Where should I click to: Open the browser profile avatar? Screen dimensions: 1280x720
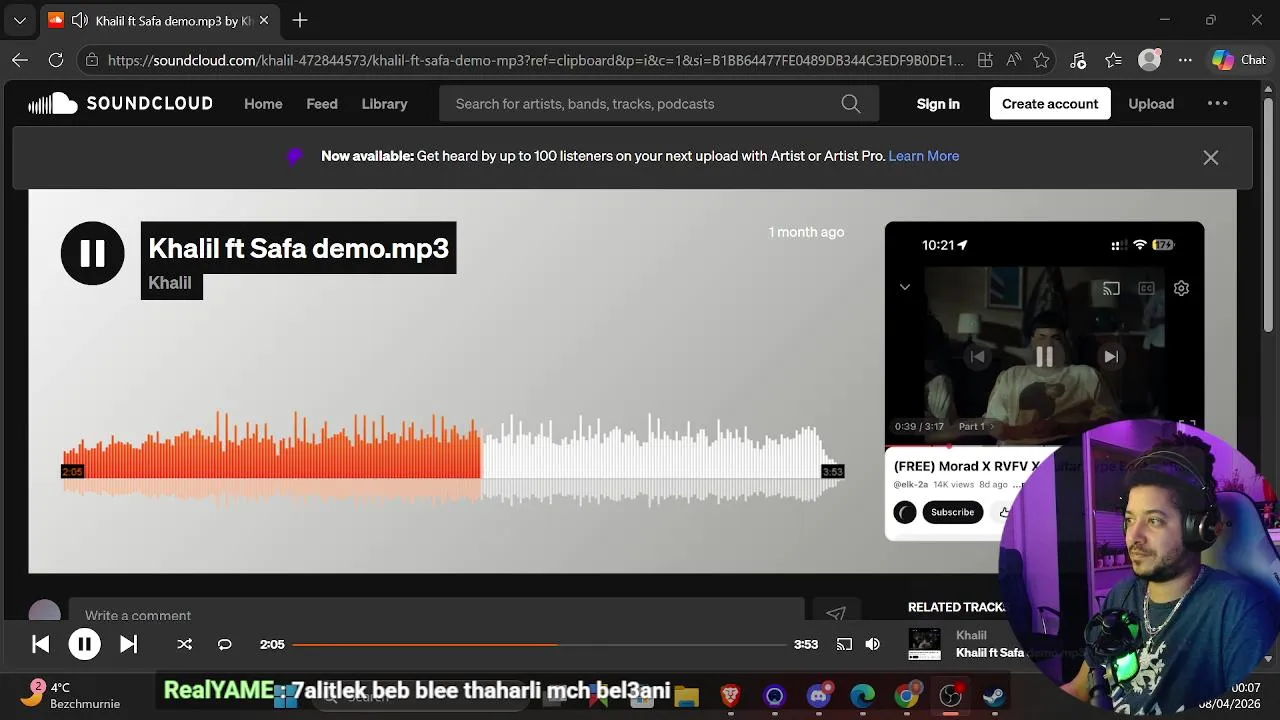[1150, 60]
